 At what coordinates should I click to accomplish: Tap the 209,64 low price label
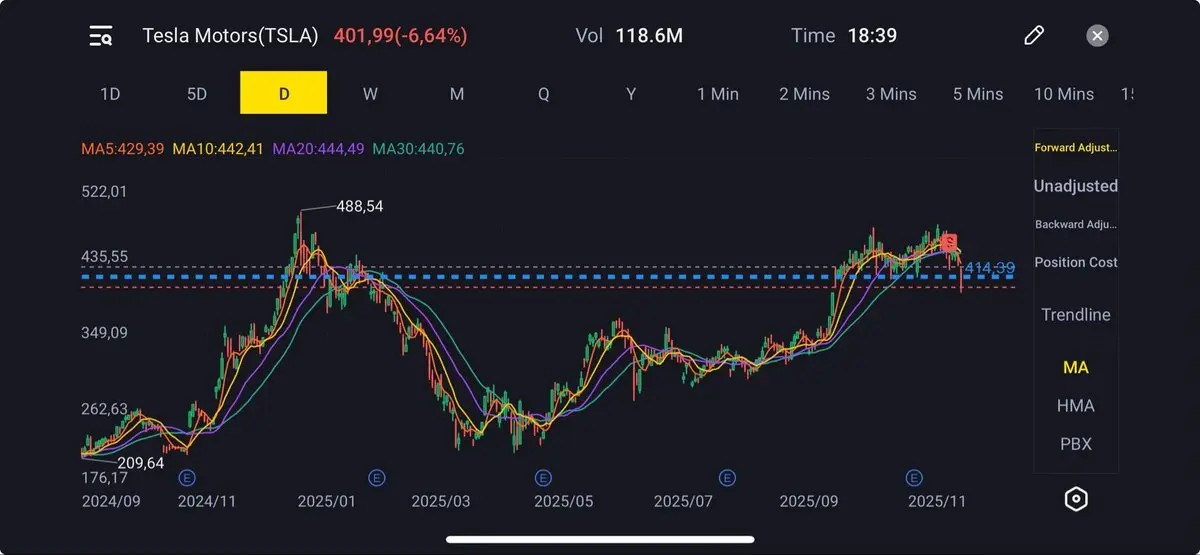pyautogui.click(x=140, y=463)
